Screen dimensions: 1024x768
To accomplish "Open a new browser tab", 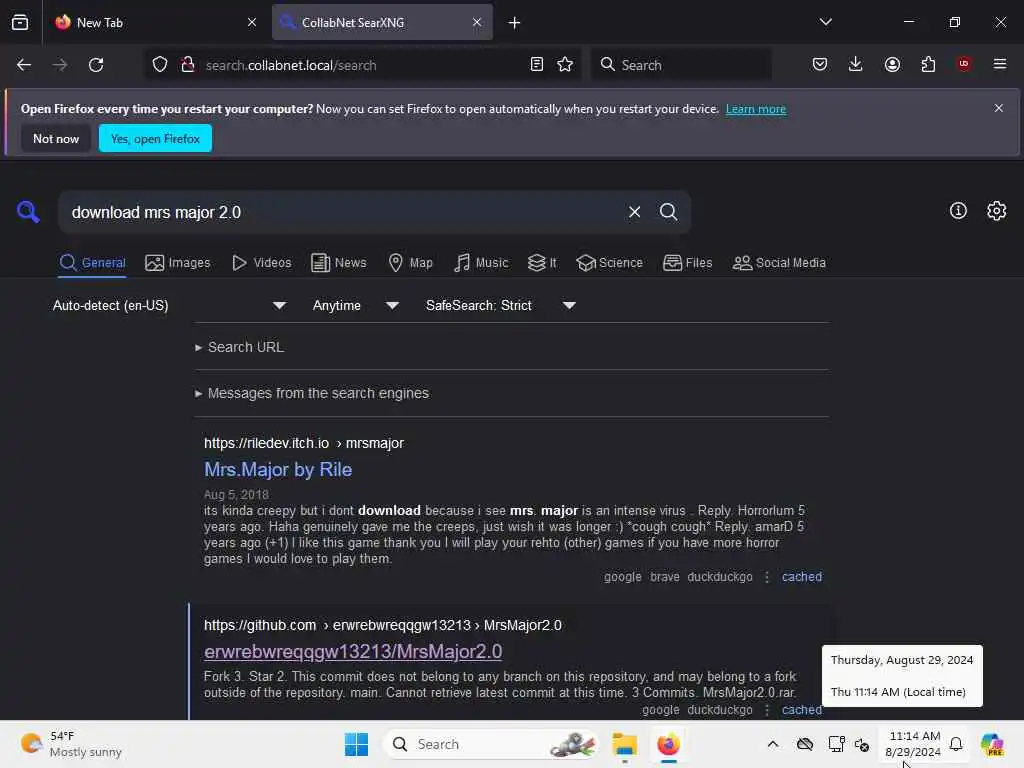I will pyautogui.click(x=515, y=23).
